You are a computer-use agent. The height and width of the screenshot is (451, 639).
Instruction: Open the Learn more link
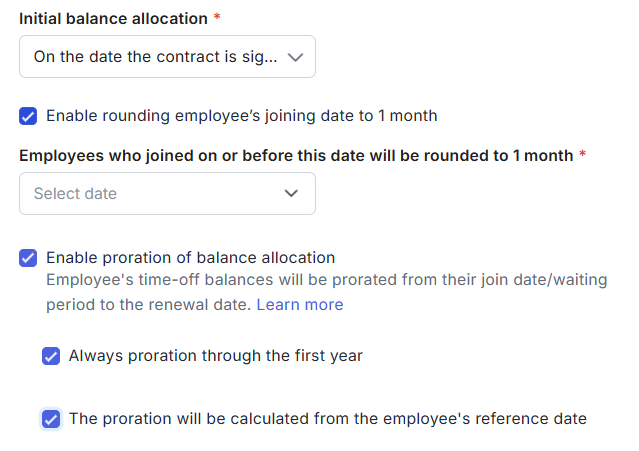(299, 304)
